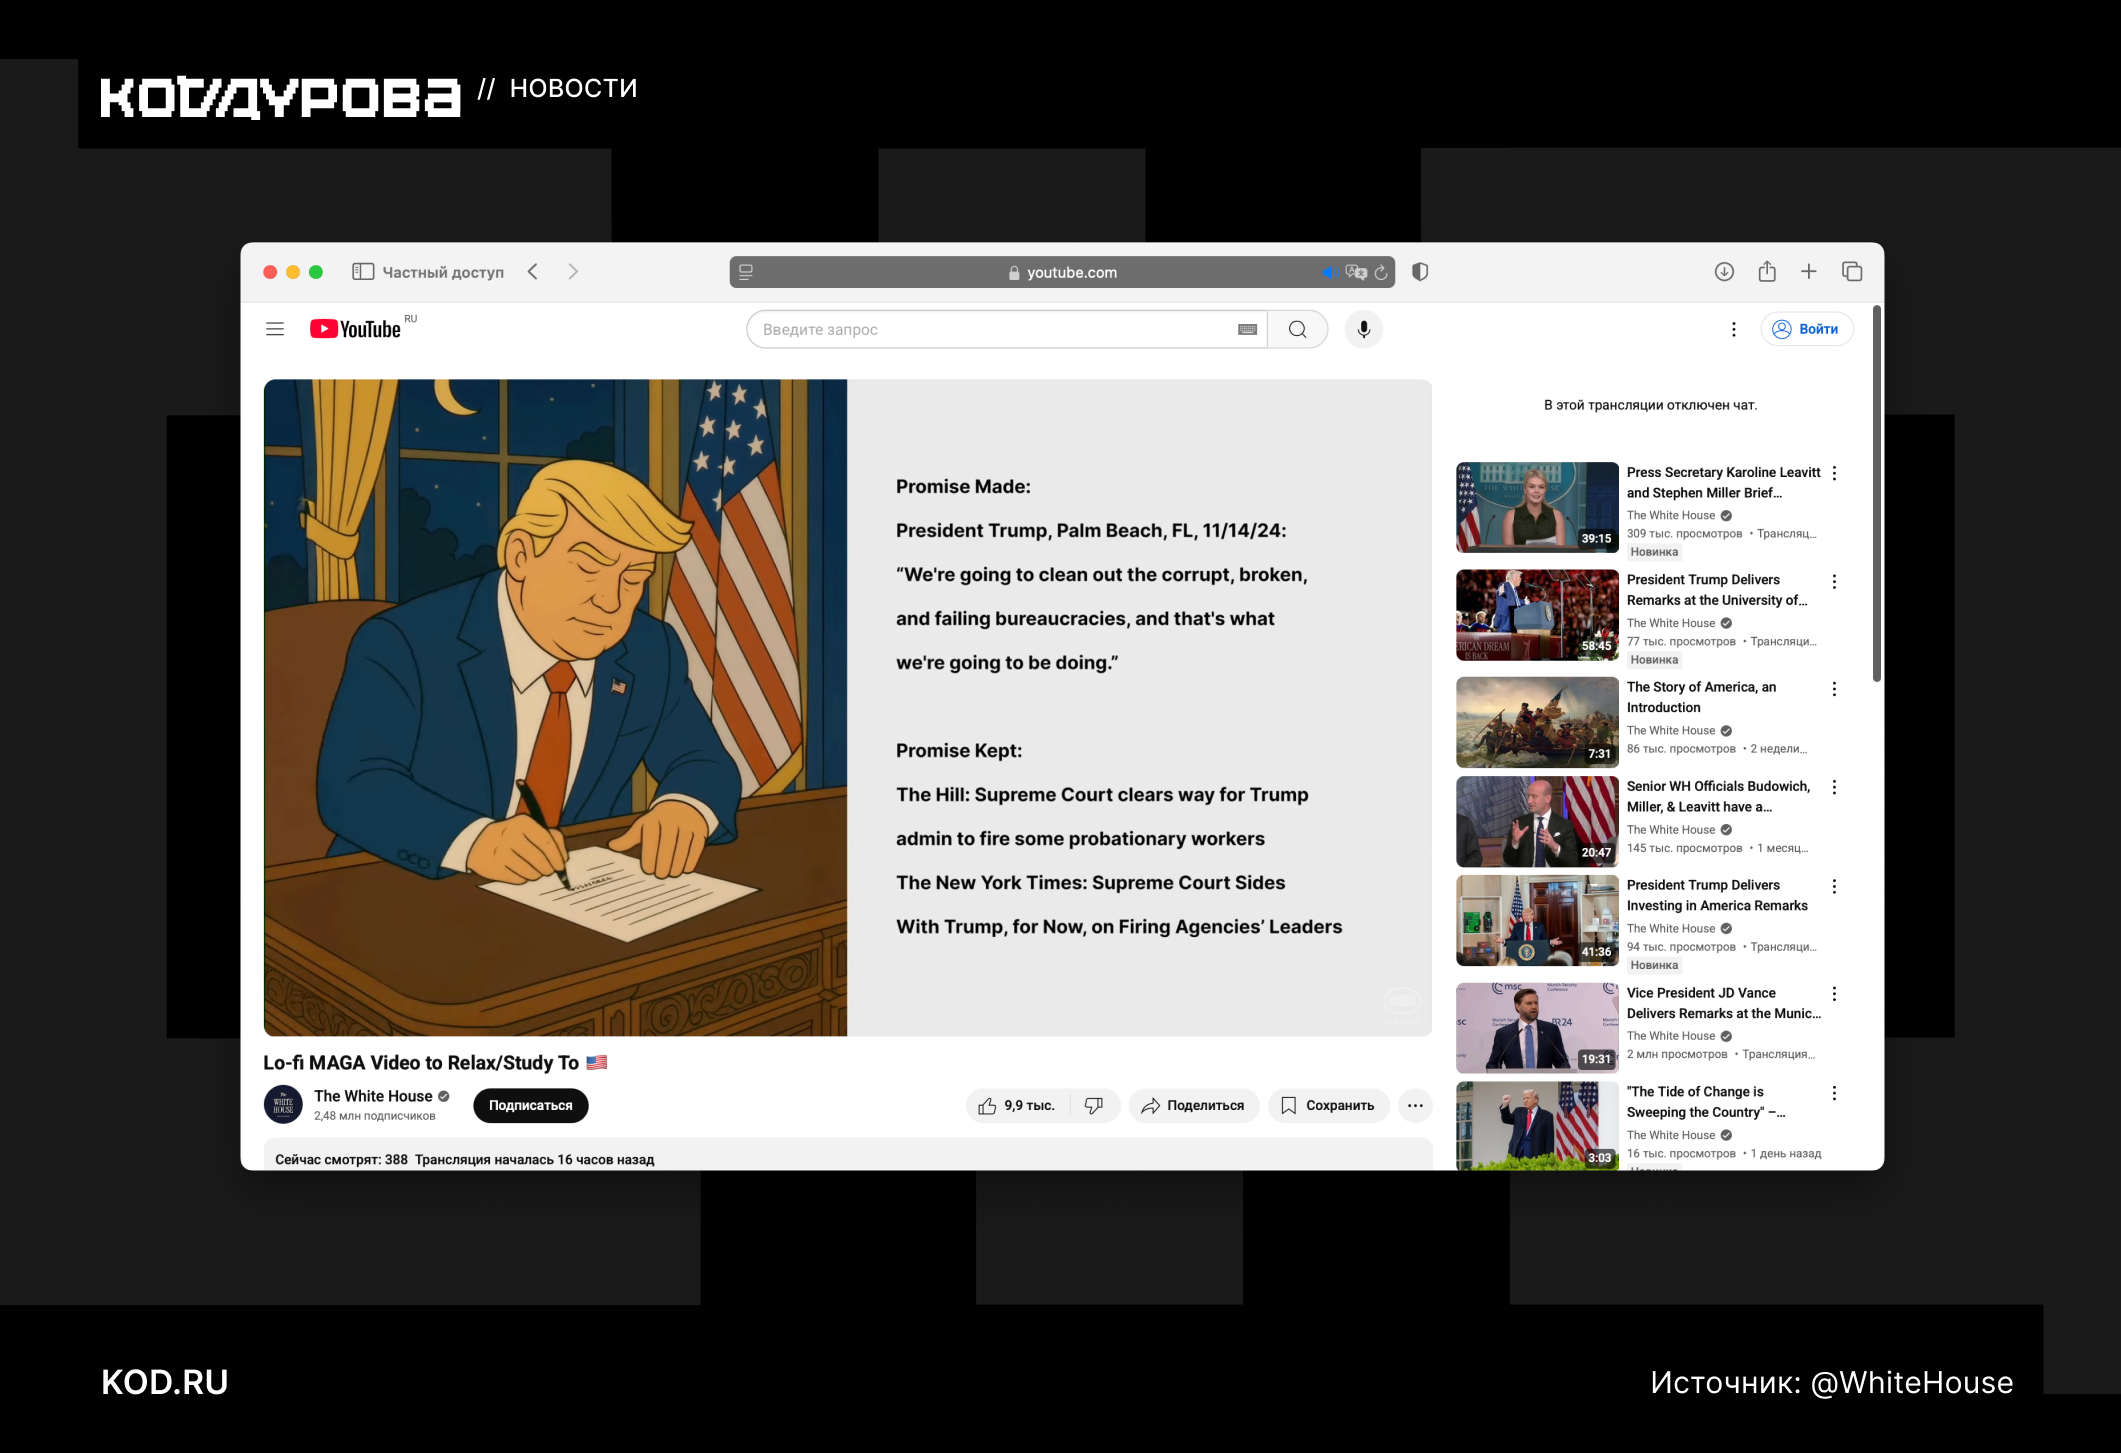Open 'Vice President JD Vance' video thumbnail
This screenshot has height=1453, width=2121.
click(1537, 1028)
